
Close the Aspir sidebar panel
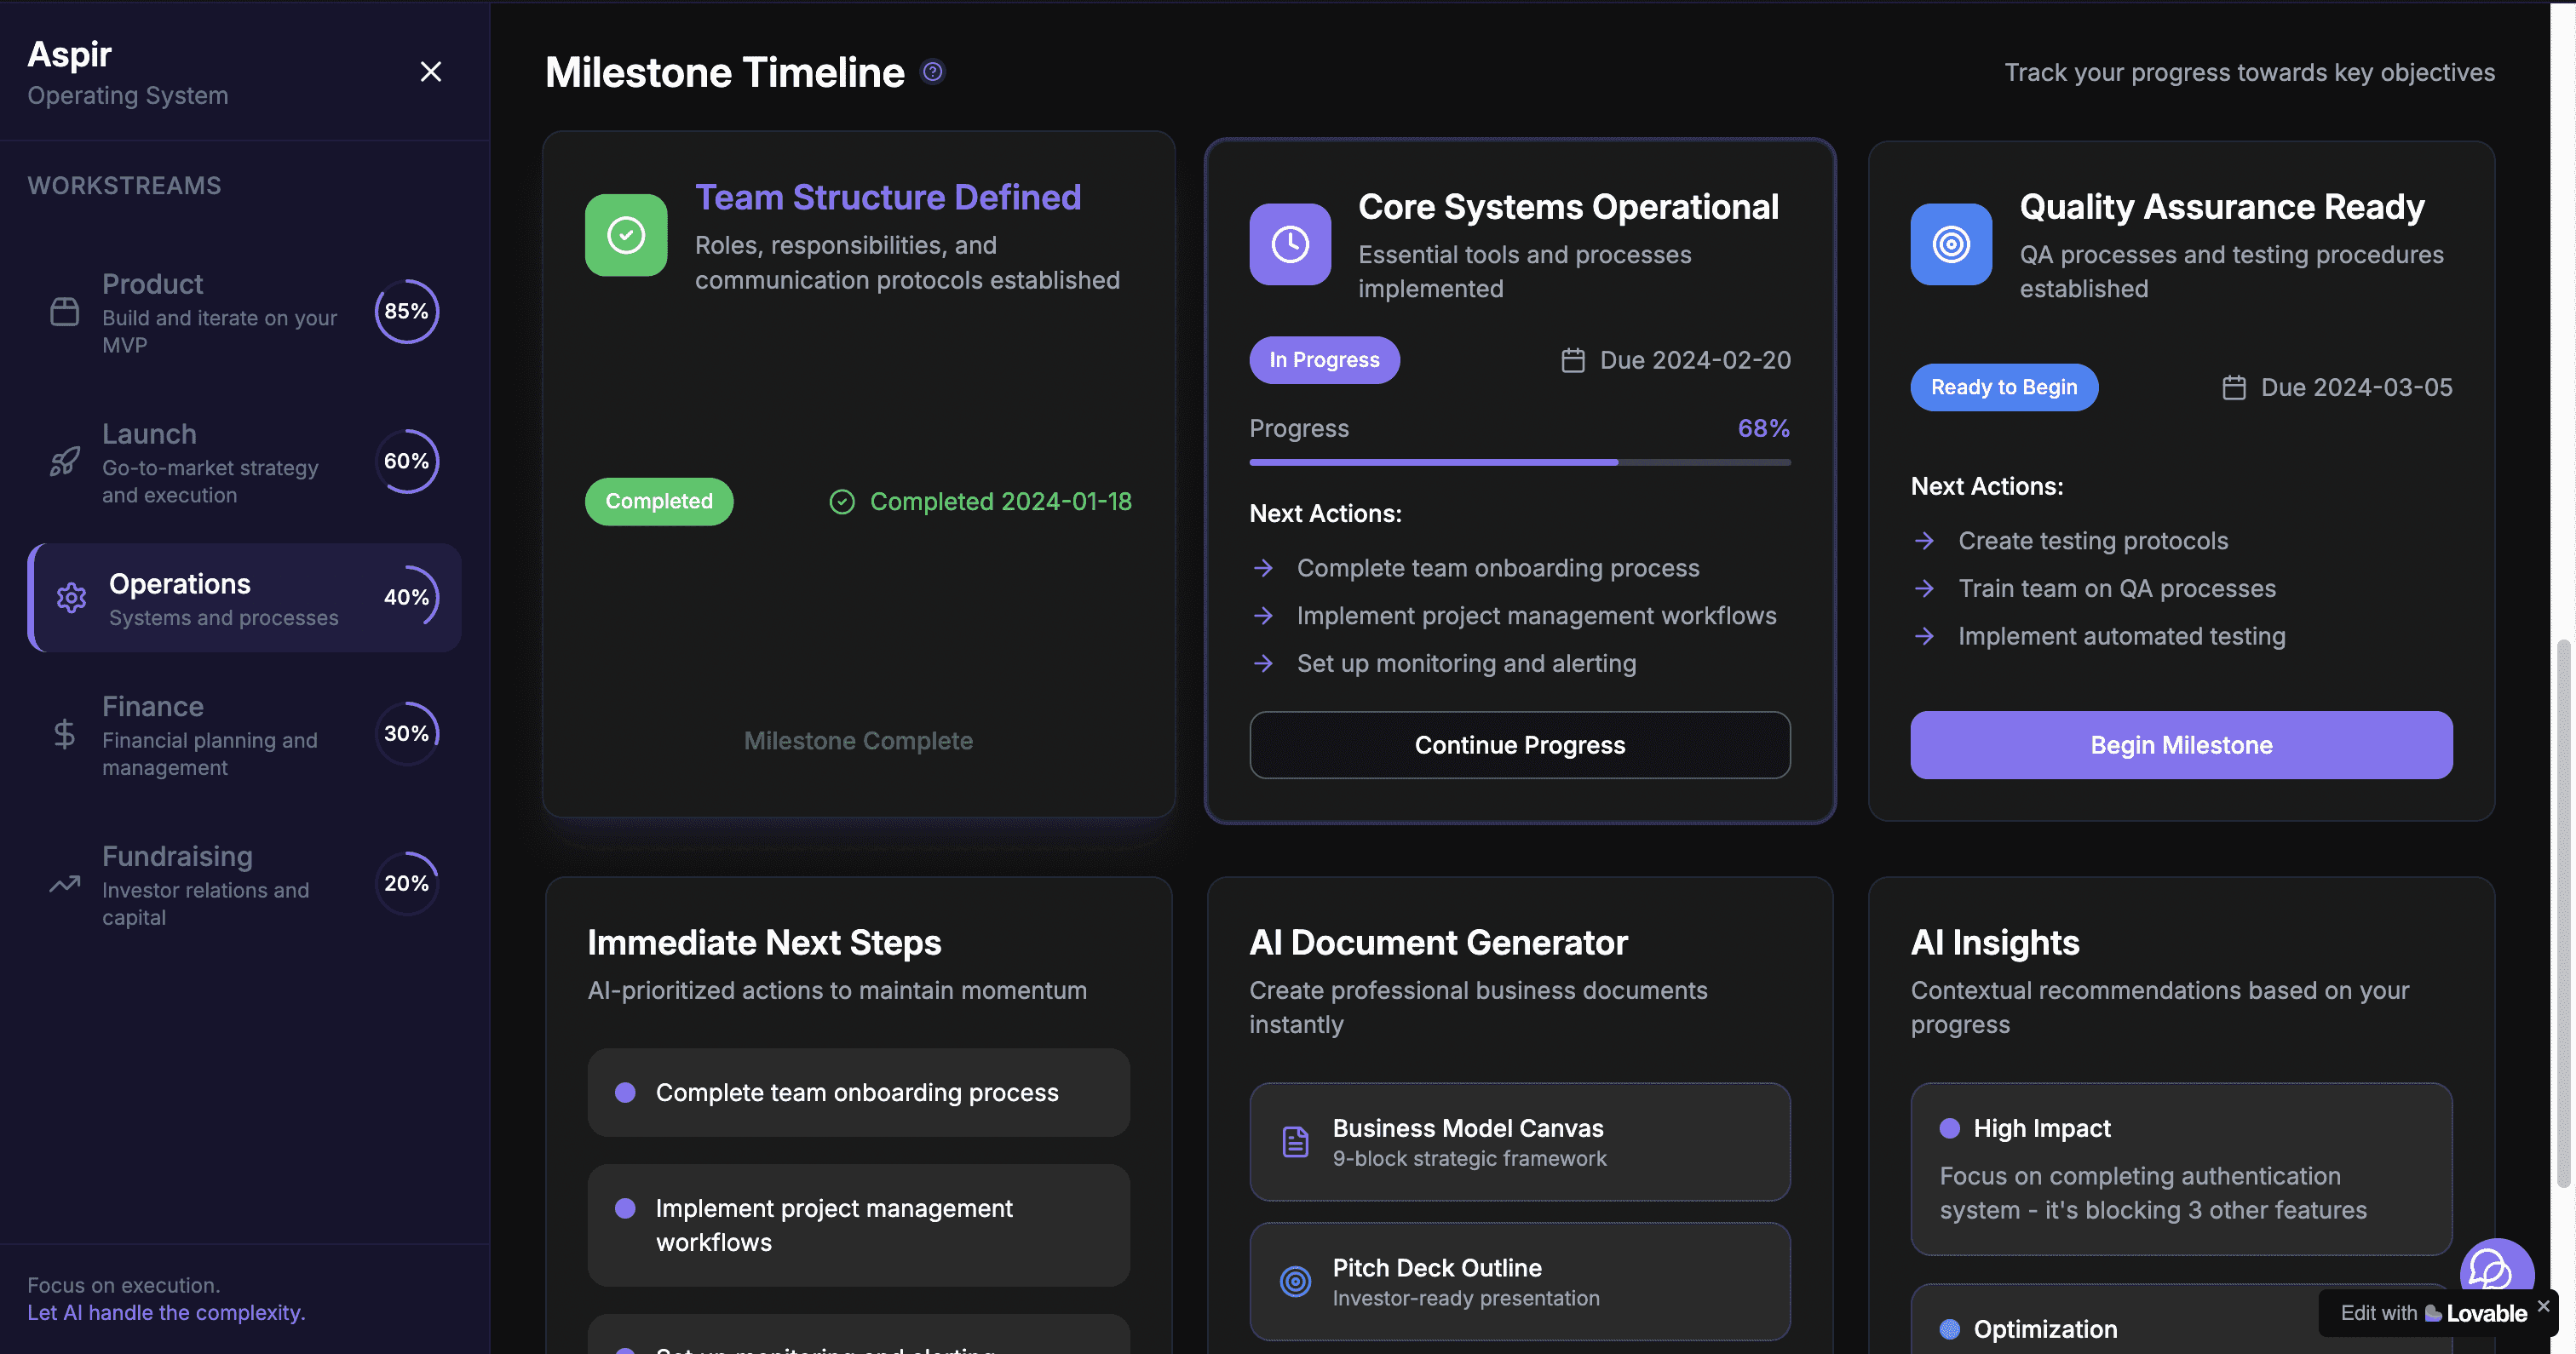point(430,72)
